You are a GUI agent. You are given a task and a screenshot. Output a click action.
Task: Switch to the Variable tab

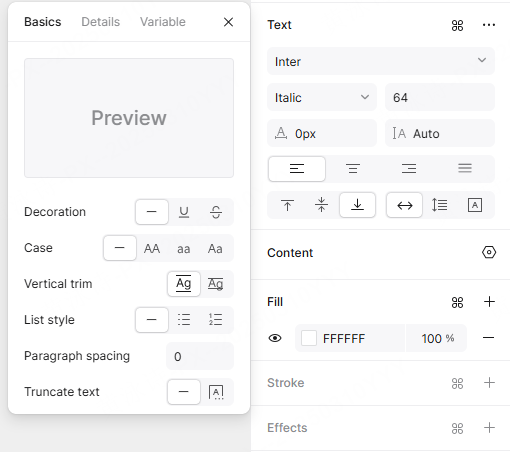(163, 22)
